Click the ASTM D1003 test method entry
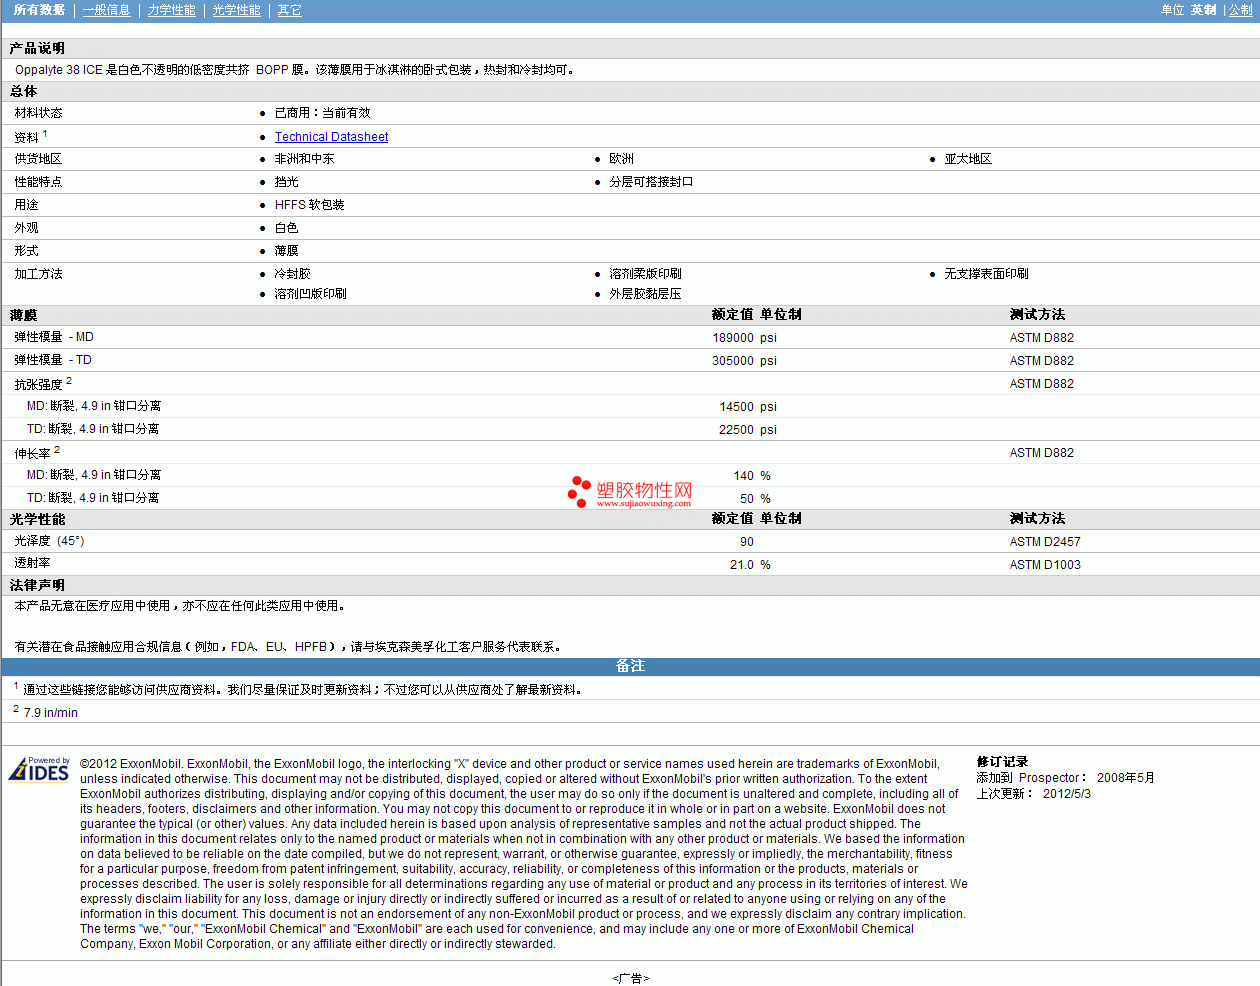The width and height of the screenshot is (1260, 986). (1044, 565)
